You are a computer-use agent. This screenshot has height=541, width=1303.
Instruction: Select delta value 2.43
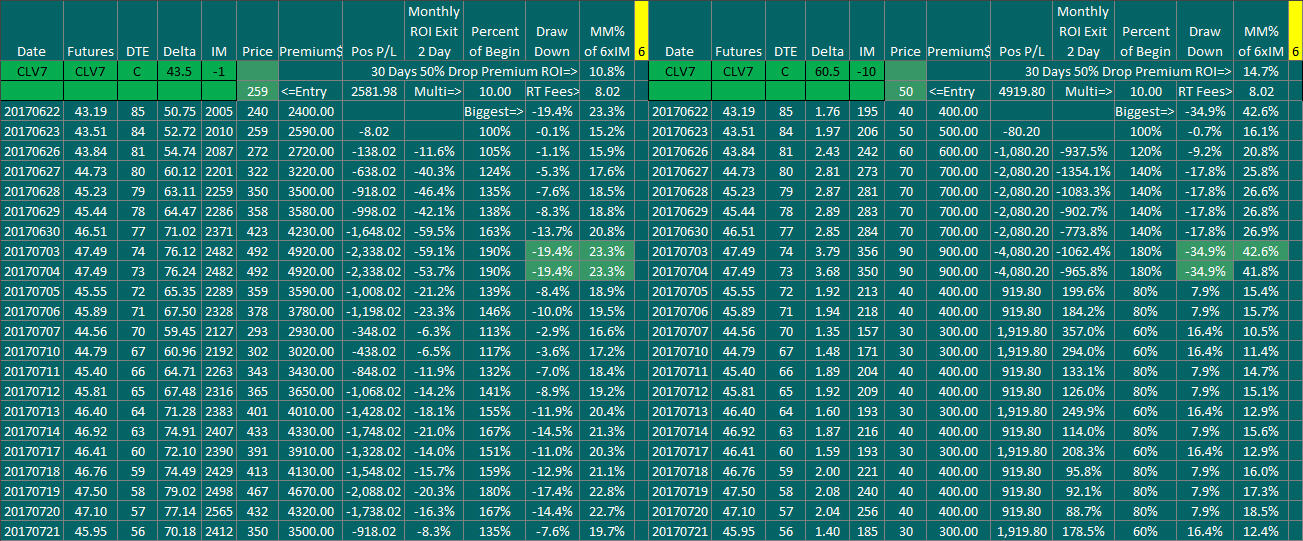coord(827,149)
